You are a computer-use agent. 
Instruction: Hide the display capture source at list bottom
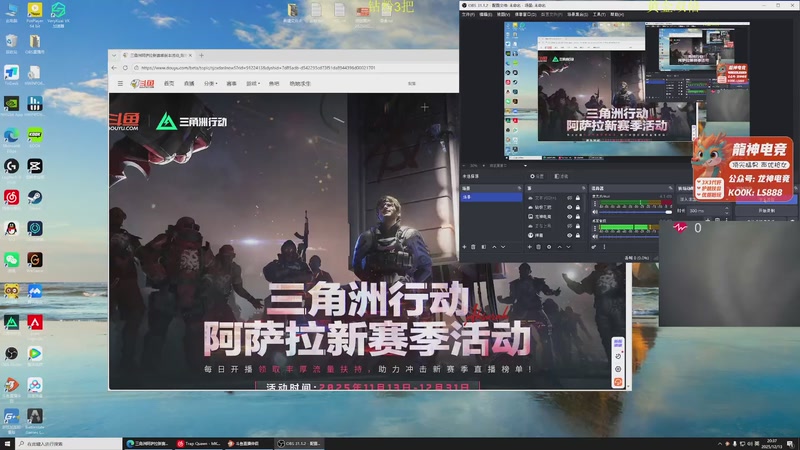click(569, 235)
